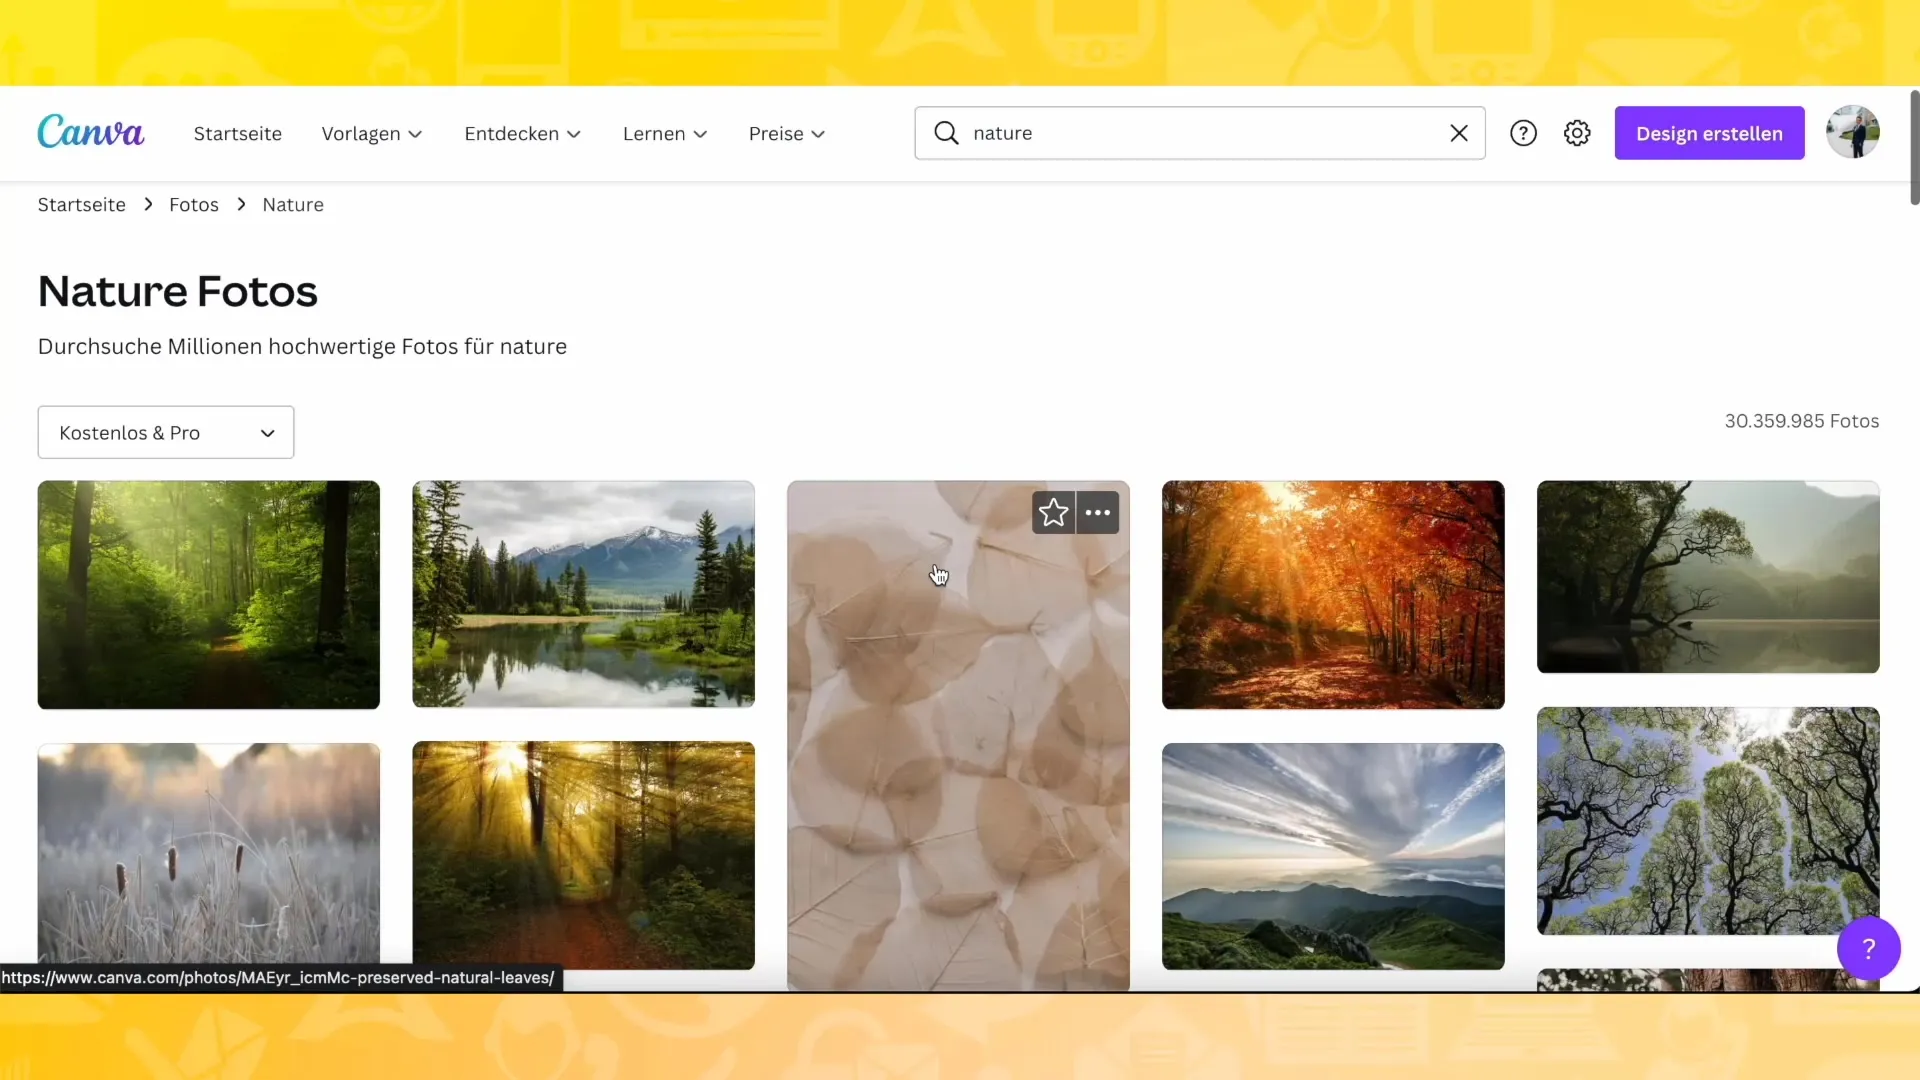Open the Startseite menu item
Viewport: 1920px width, 1080px height.
pos(237,133)
